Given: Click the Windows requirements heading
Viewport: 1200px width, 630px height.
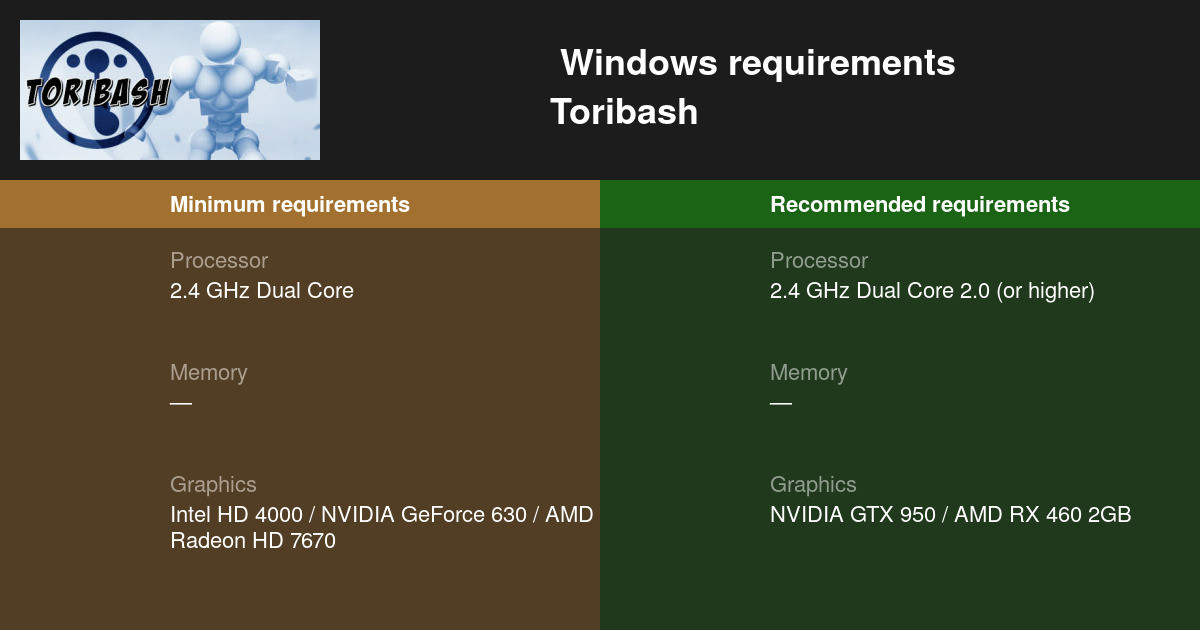Looking at the screenshot, I should click(x=757, y=63).
